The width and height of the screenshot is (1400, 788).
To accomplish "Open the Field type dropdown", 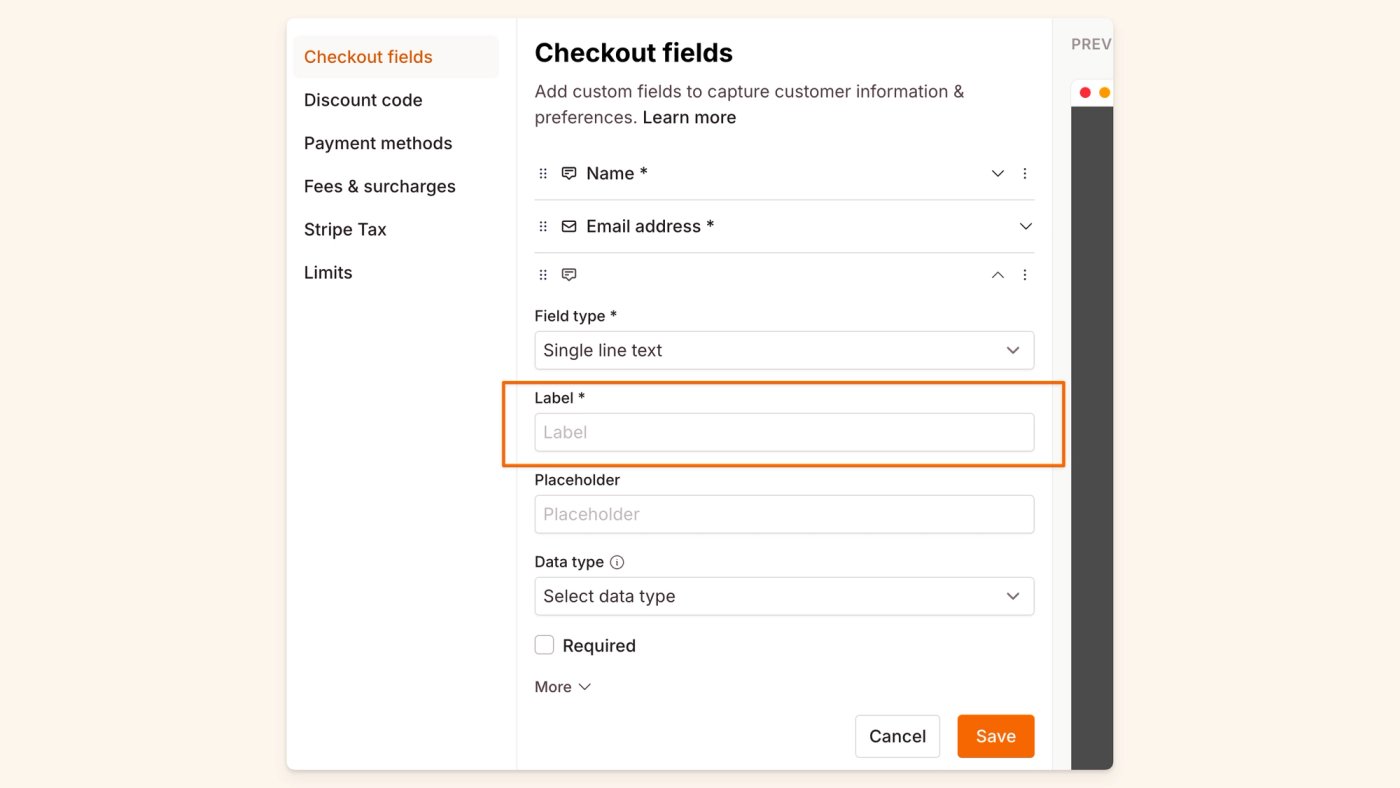I will [784, 351].
